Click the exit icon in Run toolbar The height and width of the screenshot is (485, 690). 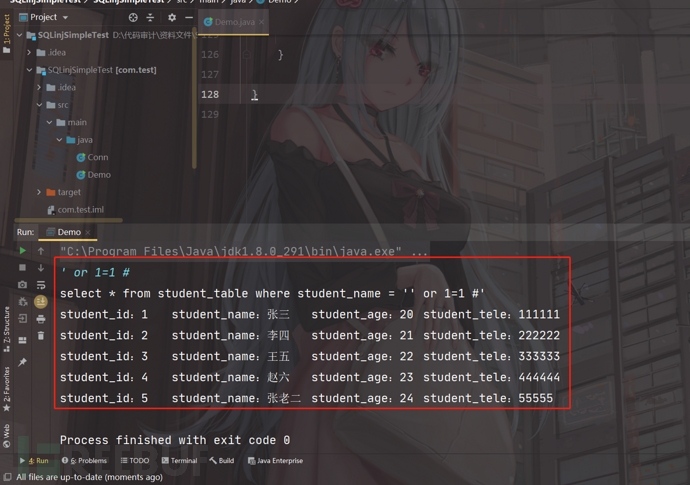(22, 318)
